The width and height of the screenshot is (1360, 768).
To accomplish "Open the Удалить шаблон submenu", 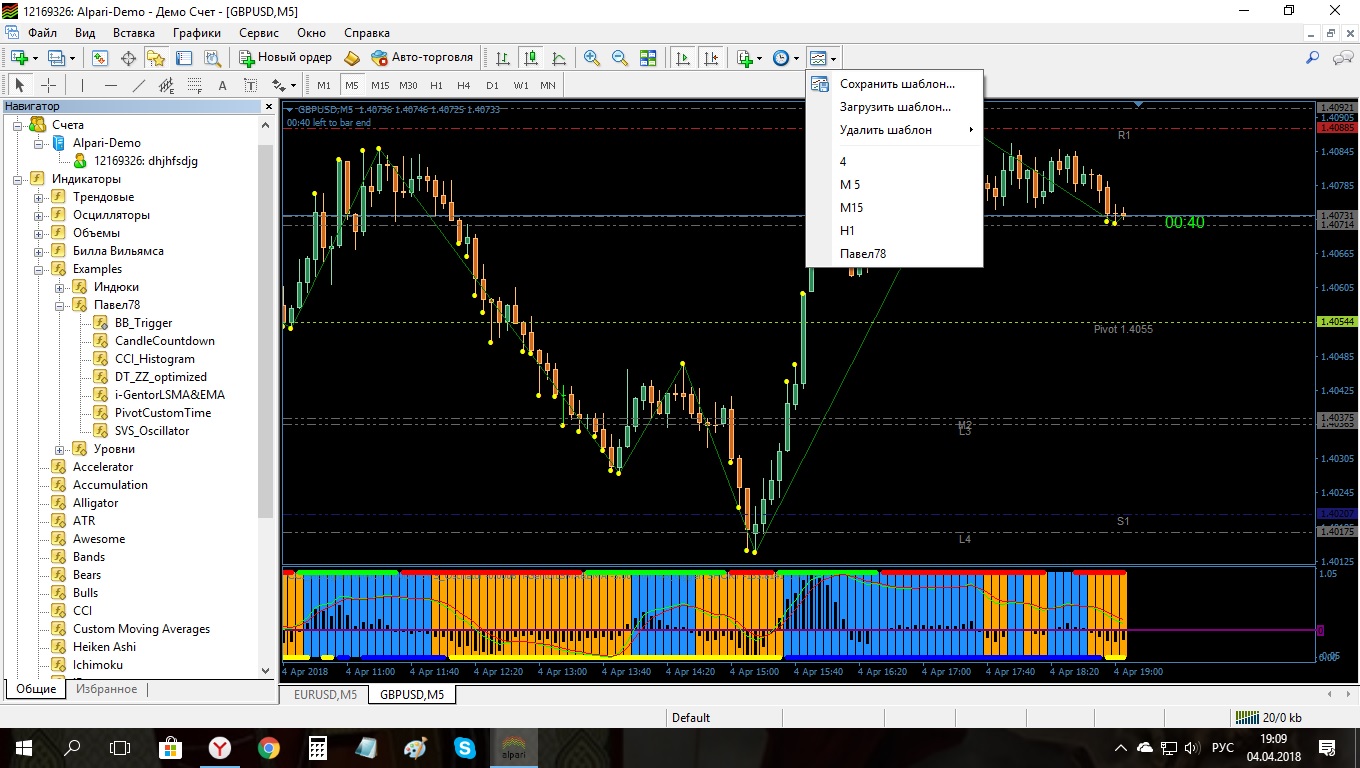I will [x=895, y=130].
